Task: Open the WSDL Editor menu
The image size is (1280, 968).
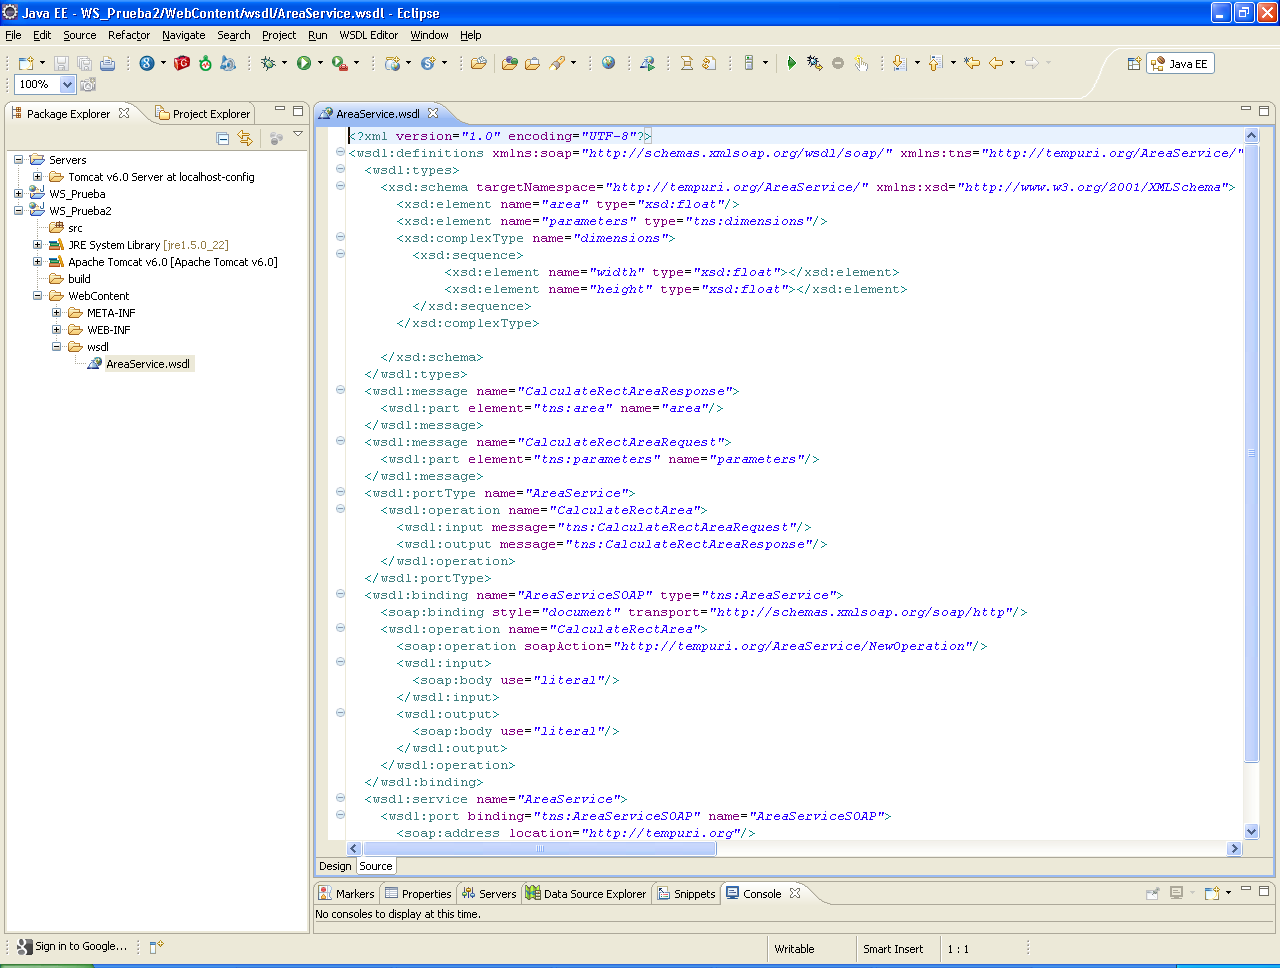Action: pos(368,35)
